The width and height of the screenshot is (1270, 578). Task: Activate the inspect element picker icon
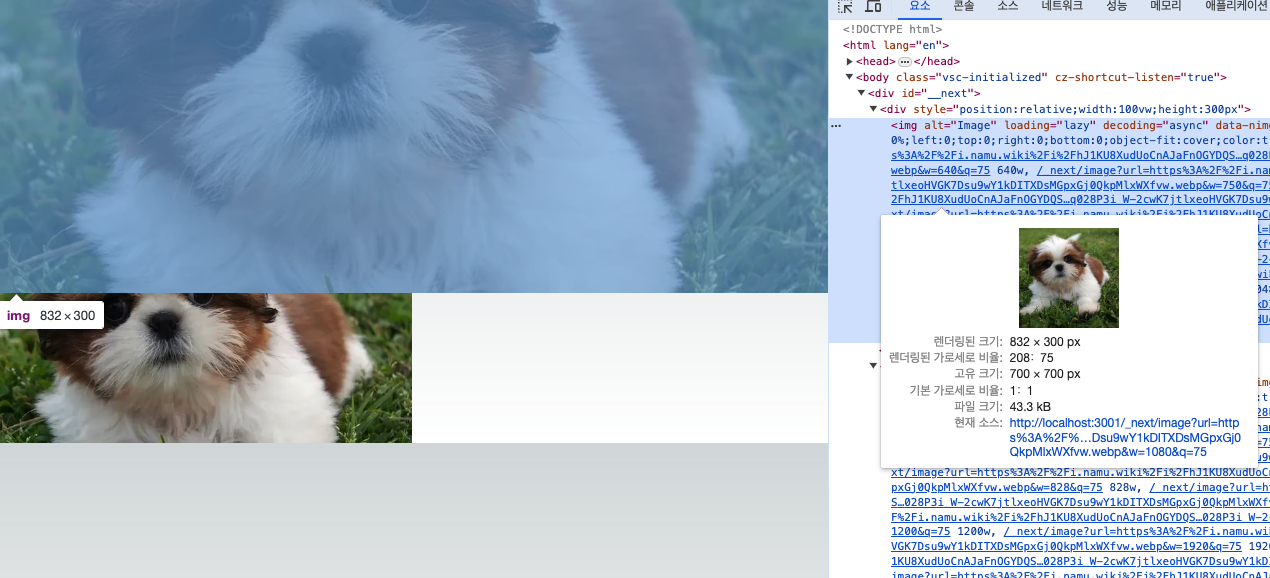tap(846, 6)
